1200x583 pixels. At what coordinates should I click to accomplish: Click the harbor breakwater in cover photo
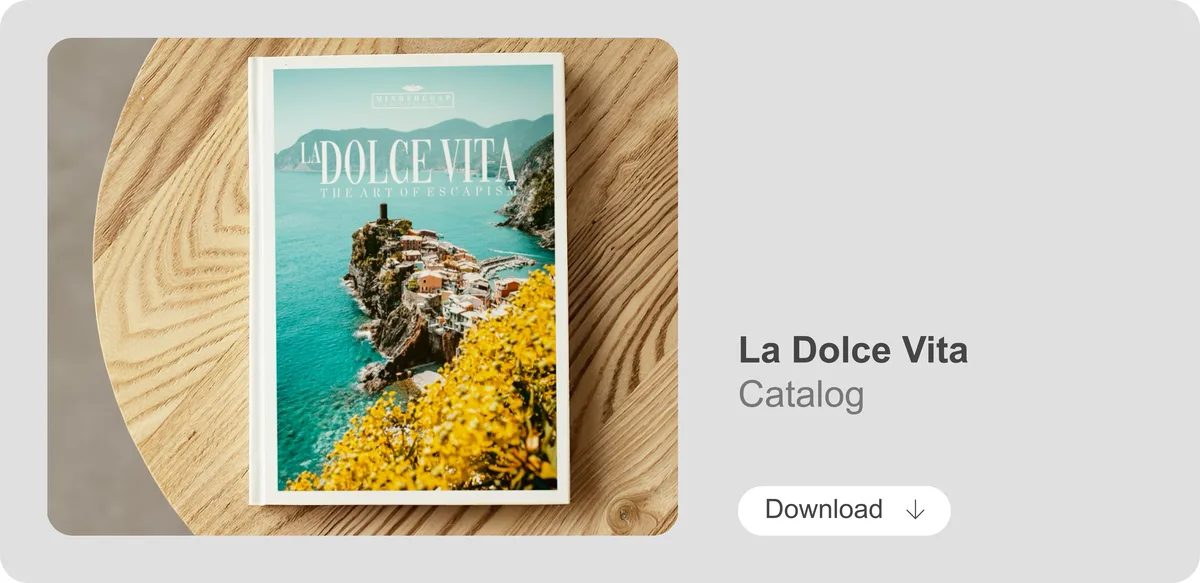(x=508, y=265)
